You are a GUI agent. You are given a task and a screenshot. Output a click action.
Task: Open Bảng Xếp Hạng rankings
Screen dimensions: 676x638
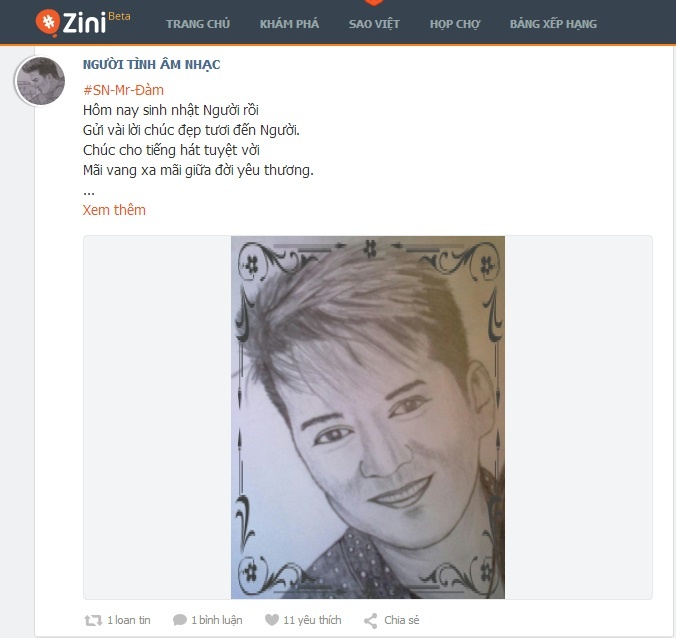pos(554,24)
